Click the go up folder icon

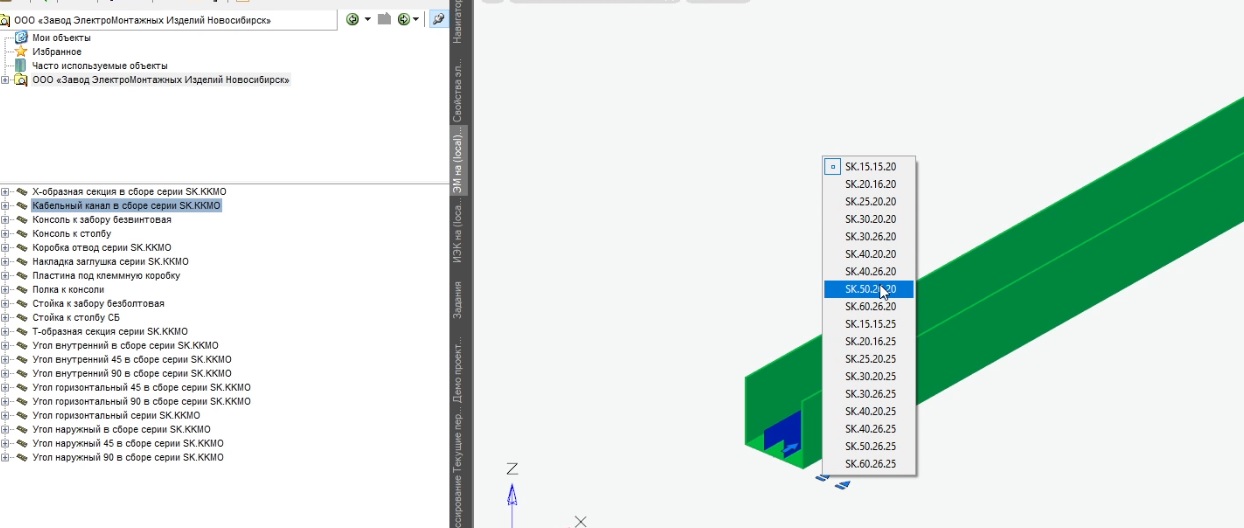(x=384, y=19)
